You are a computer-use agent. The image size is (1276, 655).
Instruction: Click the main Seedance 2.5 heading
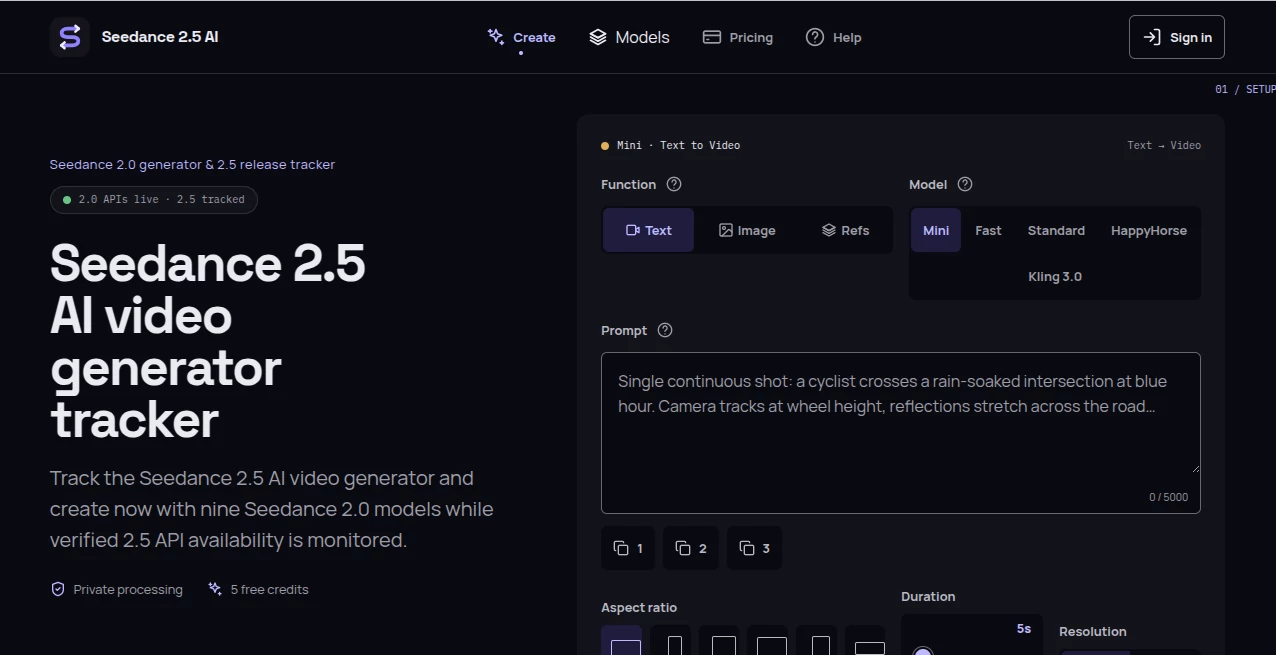pyautogui.click(x=208, y=341)
